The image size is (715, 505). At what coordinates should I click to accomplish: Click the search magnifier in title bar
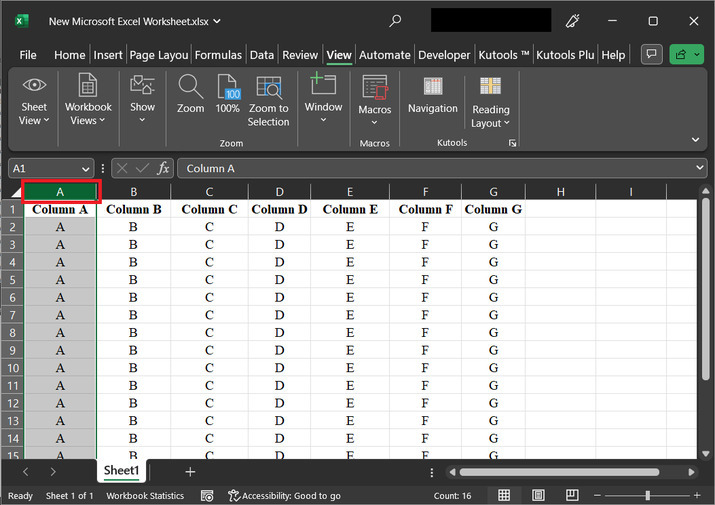click(x=395, y=20)
